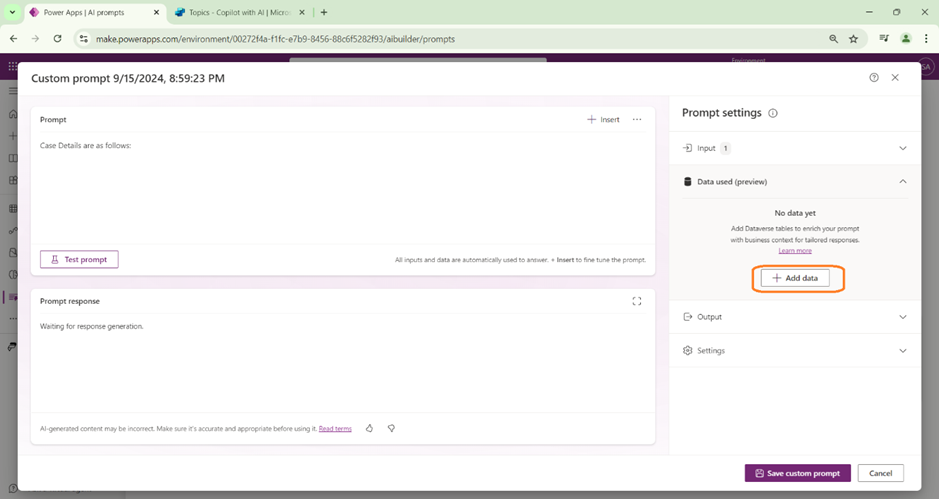The height and width of the screenshot is (499, 939).
Task: Click the Test prompt button
Action: pyautogui.click(x=79, y=259)
